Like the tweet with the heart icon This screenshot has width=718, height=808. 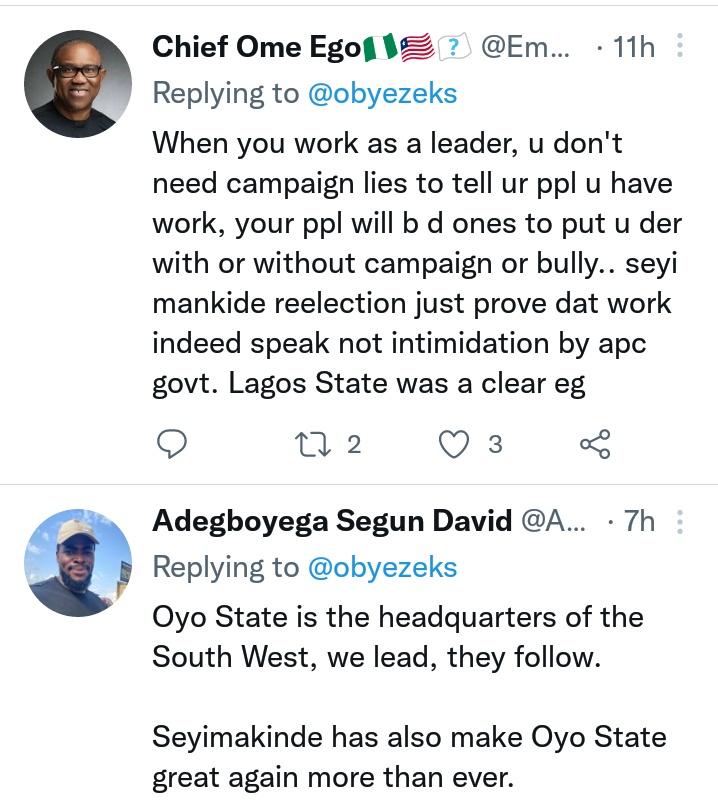tap(455, 444)
